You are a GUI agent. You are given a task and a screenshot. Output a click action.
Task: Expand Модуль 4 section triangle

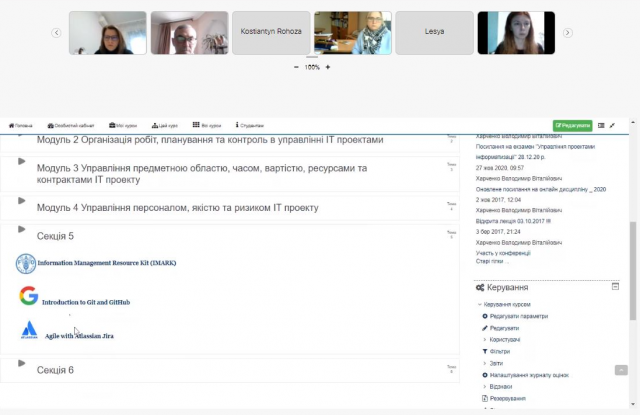[x=22, y=201]
